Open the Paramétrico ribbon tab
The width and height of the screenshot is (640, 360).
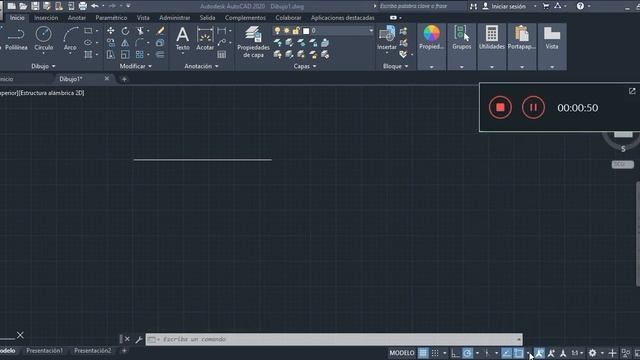(111, 18)
